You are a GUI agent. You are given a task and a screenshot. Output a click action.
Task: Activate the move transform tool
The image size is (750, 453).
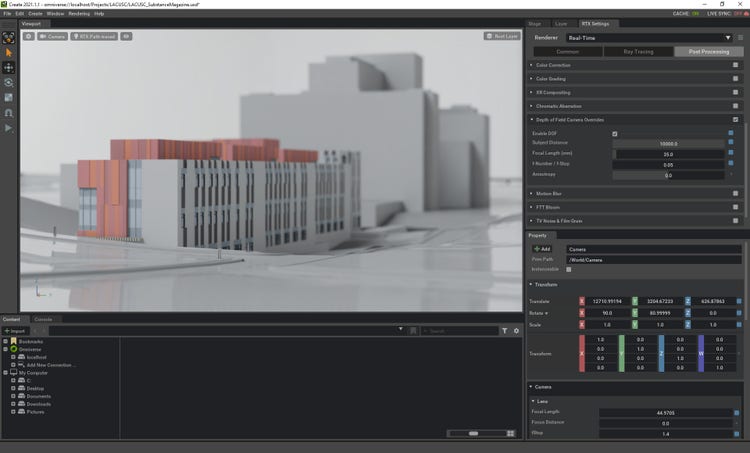9,67
